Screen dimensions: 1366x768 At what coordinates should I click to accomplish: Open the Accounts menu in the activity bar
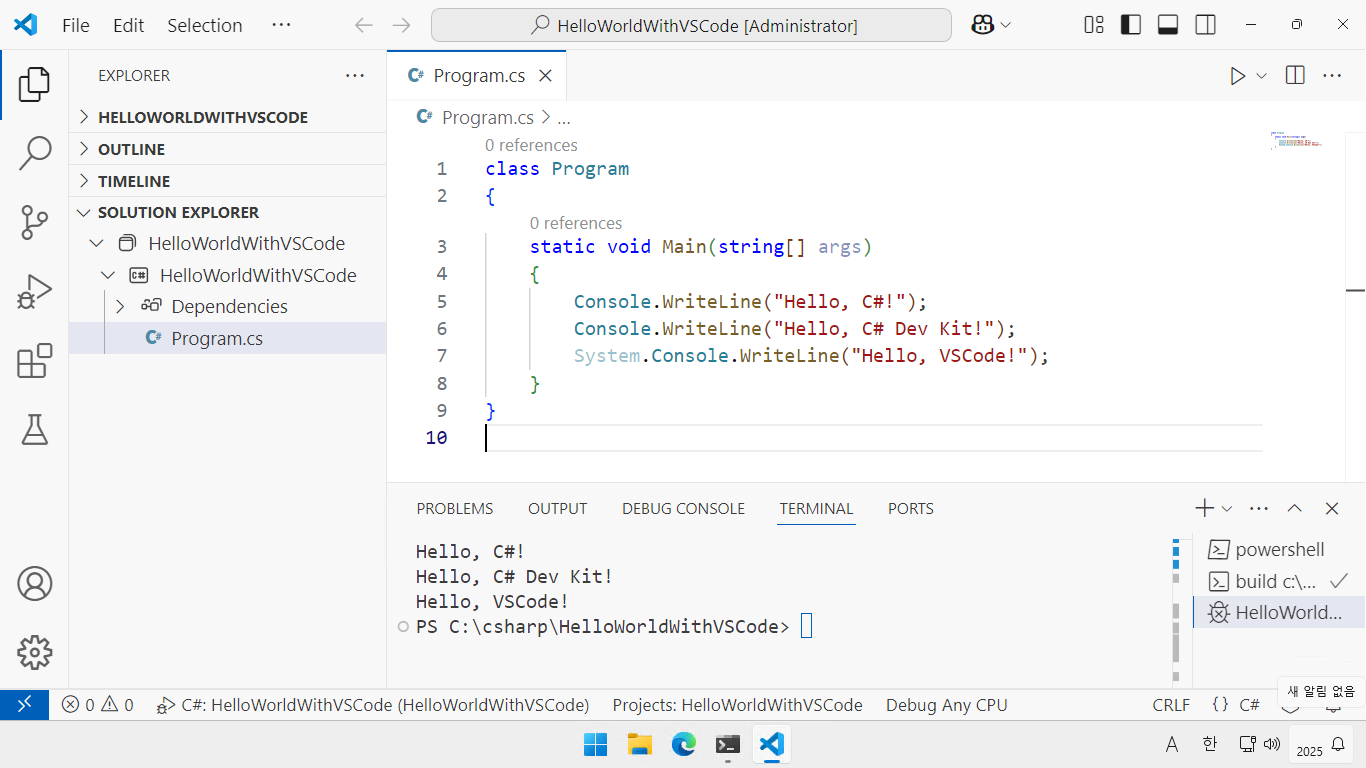point(34,584)
